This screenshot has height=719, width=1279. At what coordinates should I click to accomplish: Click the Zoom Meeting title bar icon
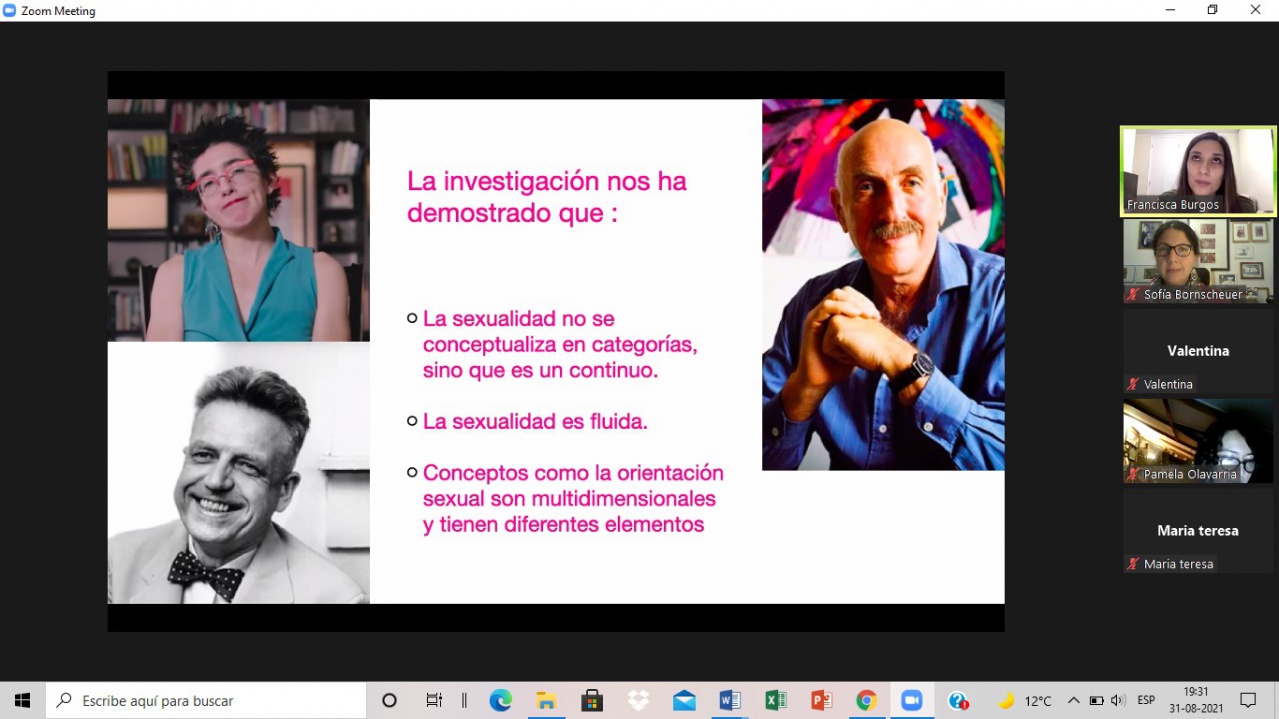pos(10,11)
